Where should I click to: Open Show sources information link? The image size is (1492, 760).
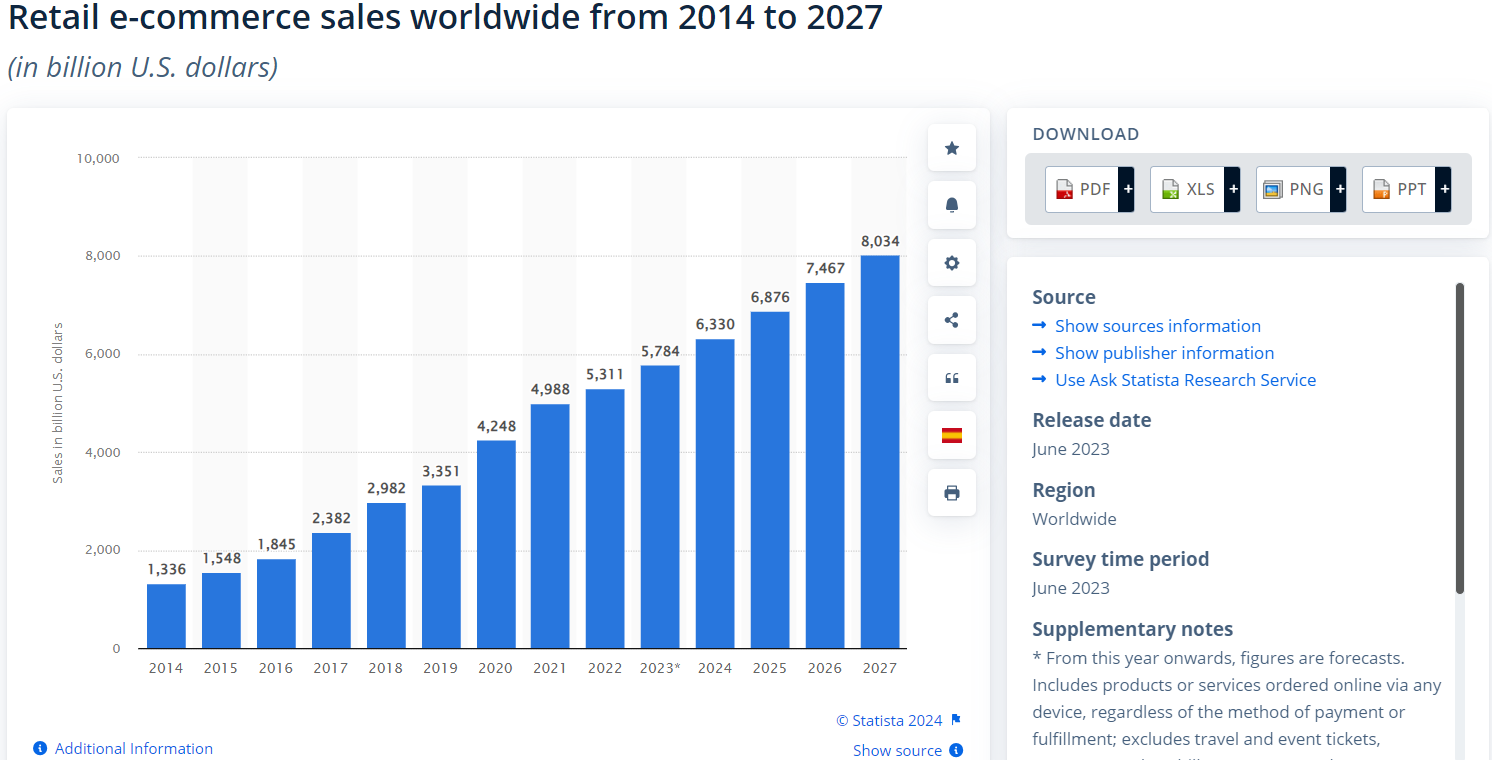(1157, 326)
